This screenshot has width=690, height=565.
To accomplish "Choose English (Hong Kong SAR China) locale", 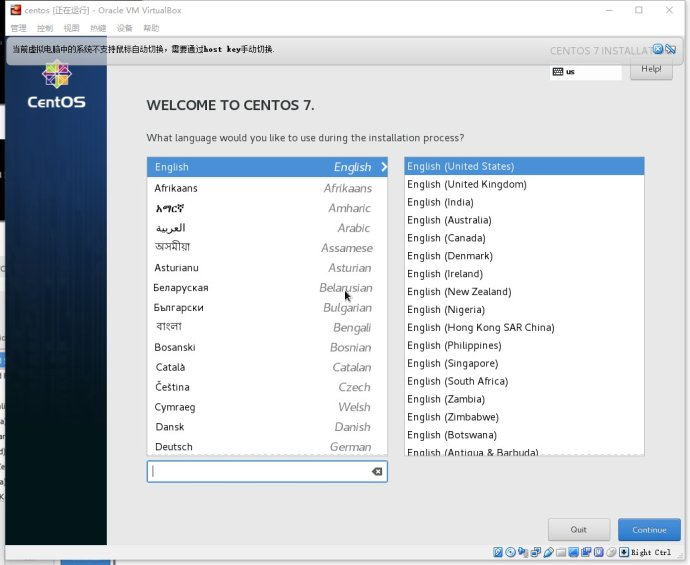I will click(x=524, y=327).
